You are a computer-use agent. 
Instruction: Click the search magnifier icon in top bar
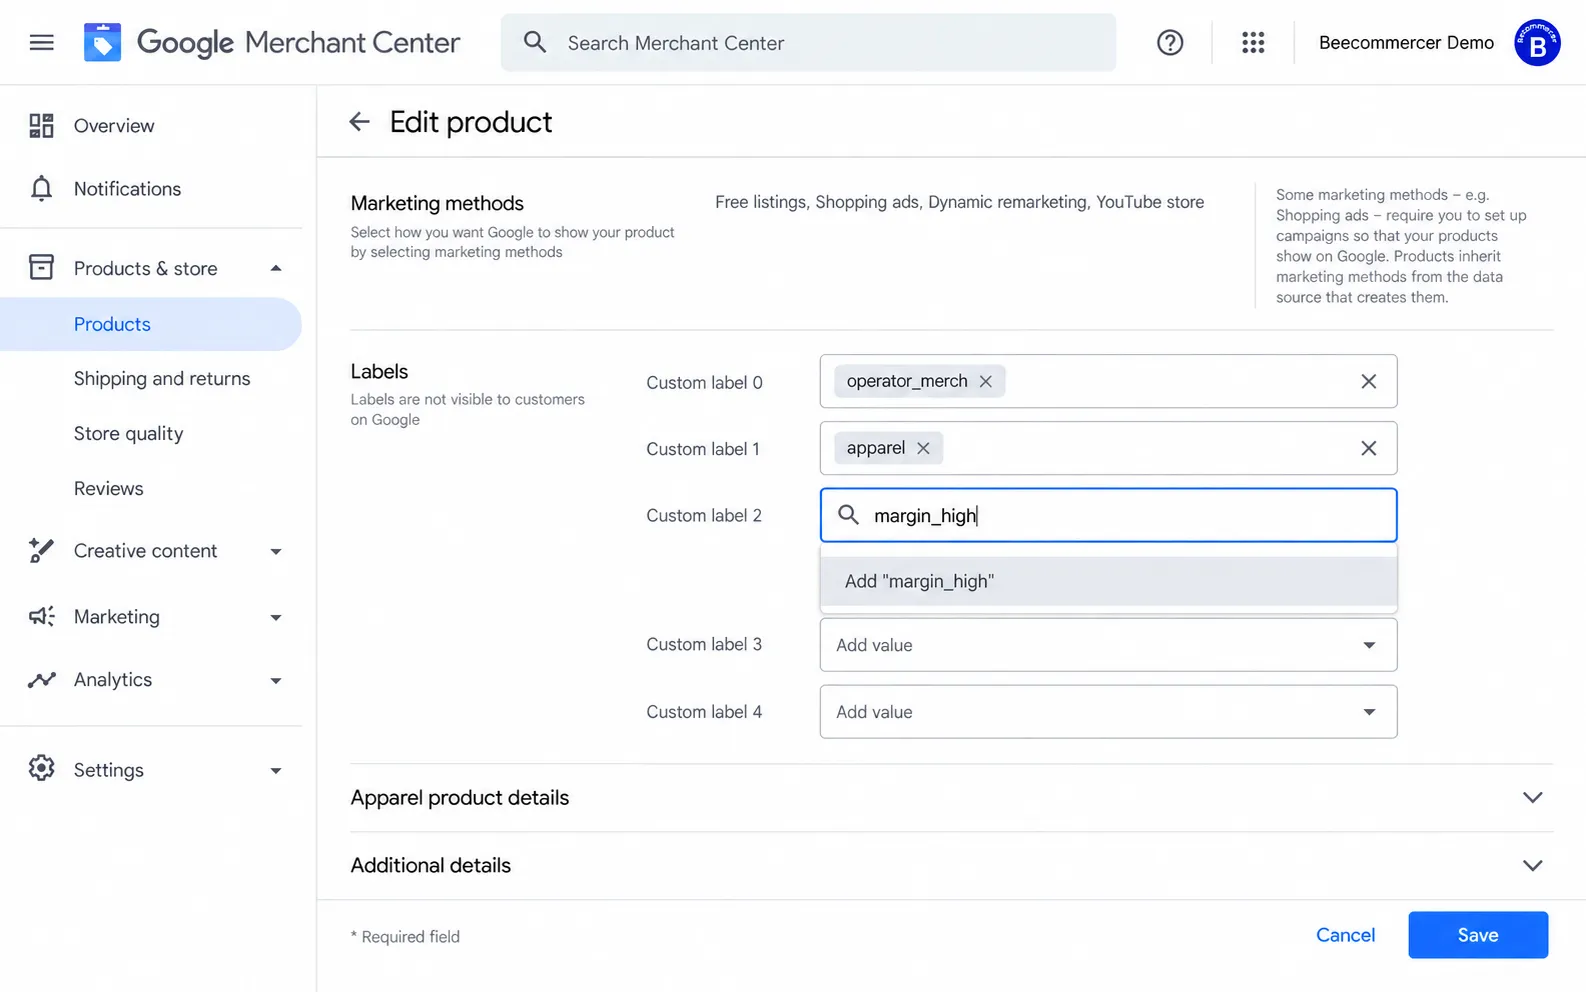click(535, 42)
